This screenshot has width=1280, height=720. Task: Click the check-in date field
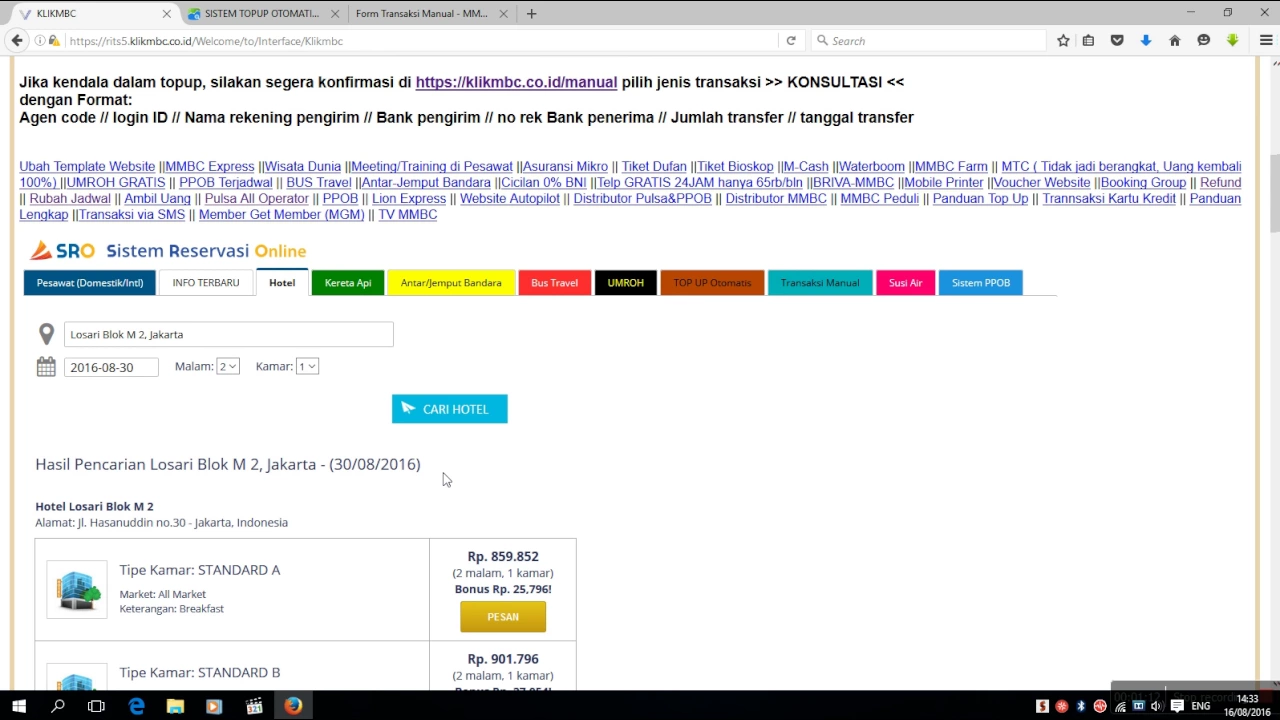(111, 367)
